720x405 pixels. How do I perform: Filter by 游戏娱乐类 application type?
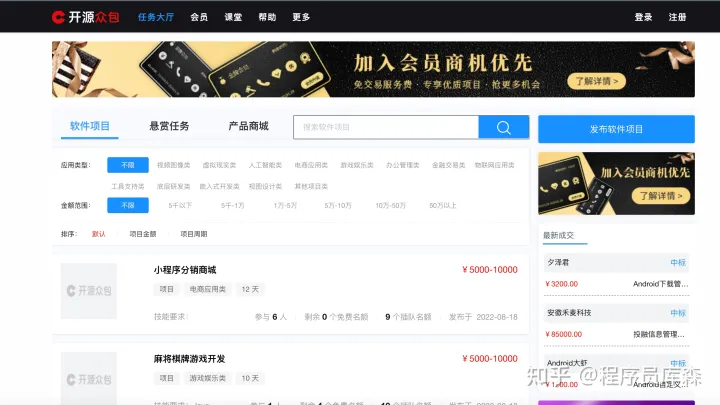357,165
